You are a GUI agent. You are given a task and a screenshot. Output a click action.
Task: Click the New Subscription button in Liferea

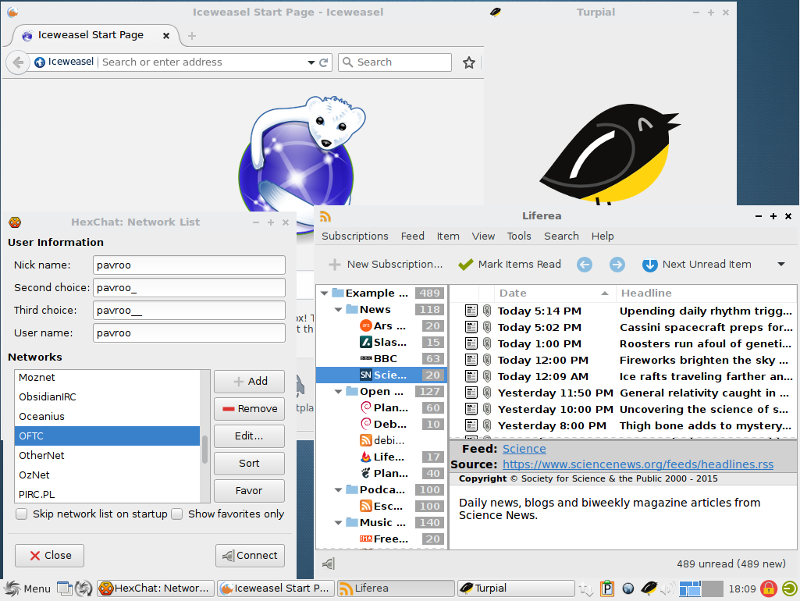coord(386,264)
